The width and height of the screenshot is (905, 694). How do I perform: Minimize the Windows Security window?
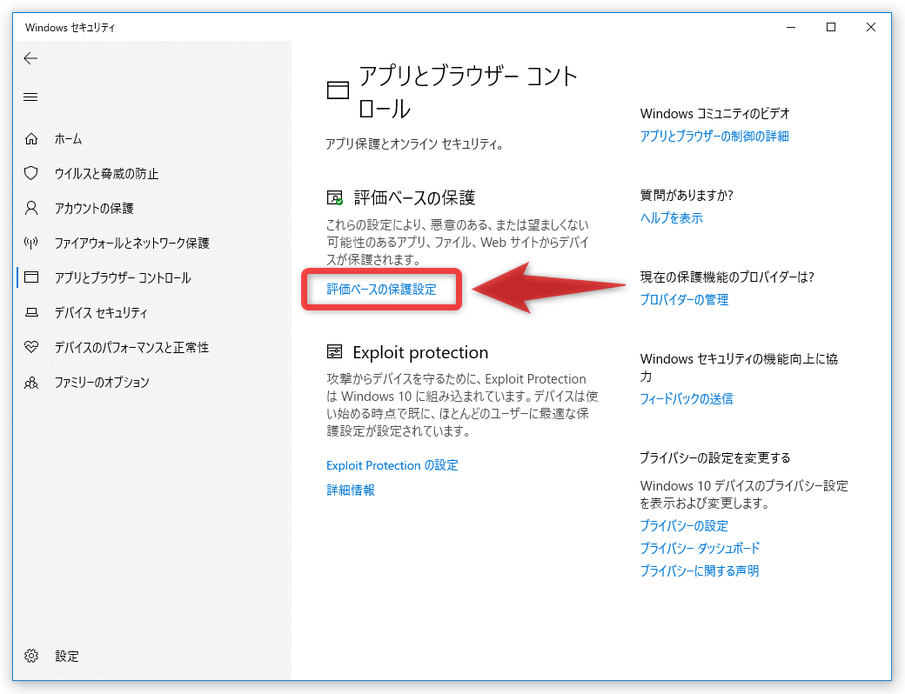[x=791, y=27]
